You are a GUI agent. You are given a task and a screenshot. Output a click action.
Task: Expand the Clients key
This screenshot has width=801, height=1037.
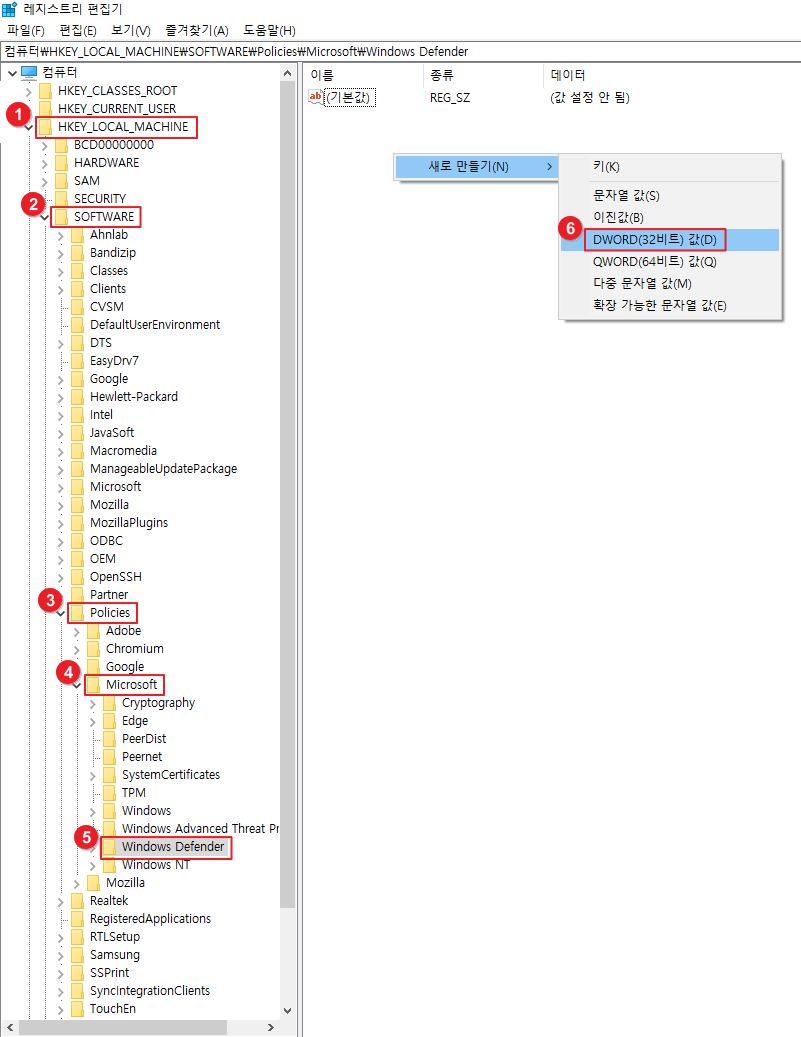[x=60, y=290]
